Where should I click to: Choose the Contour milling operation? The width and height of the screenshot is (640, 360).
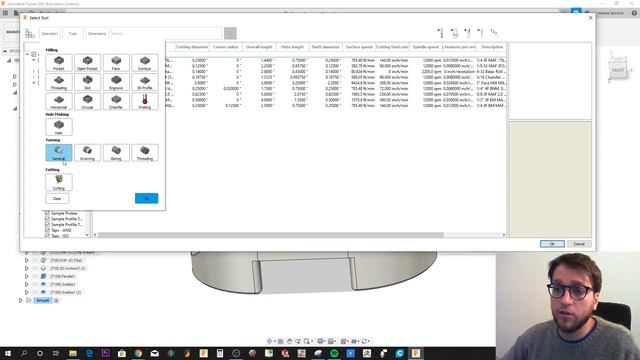[x=145, y=62]
